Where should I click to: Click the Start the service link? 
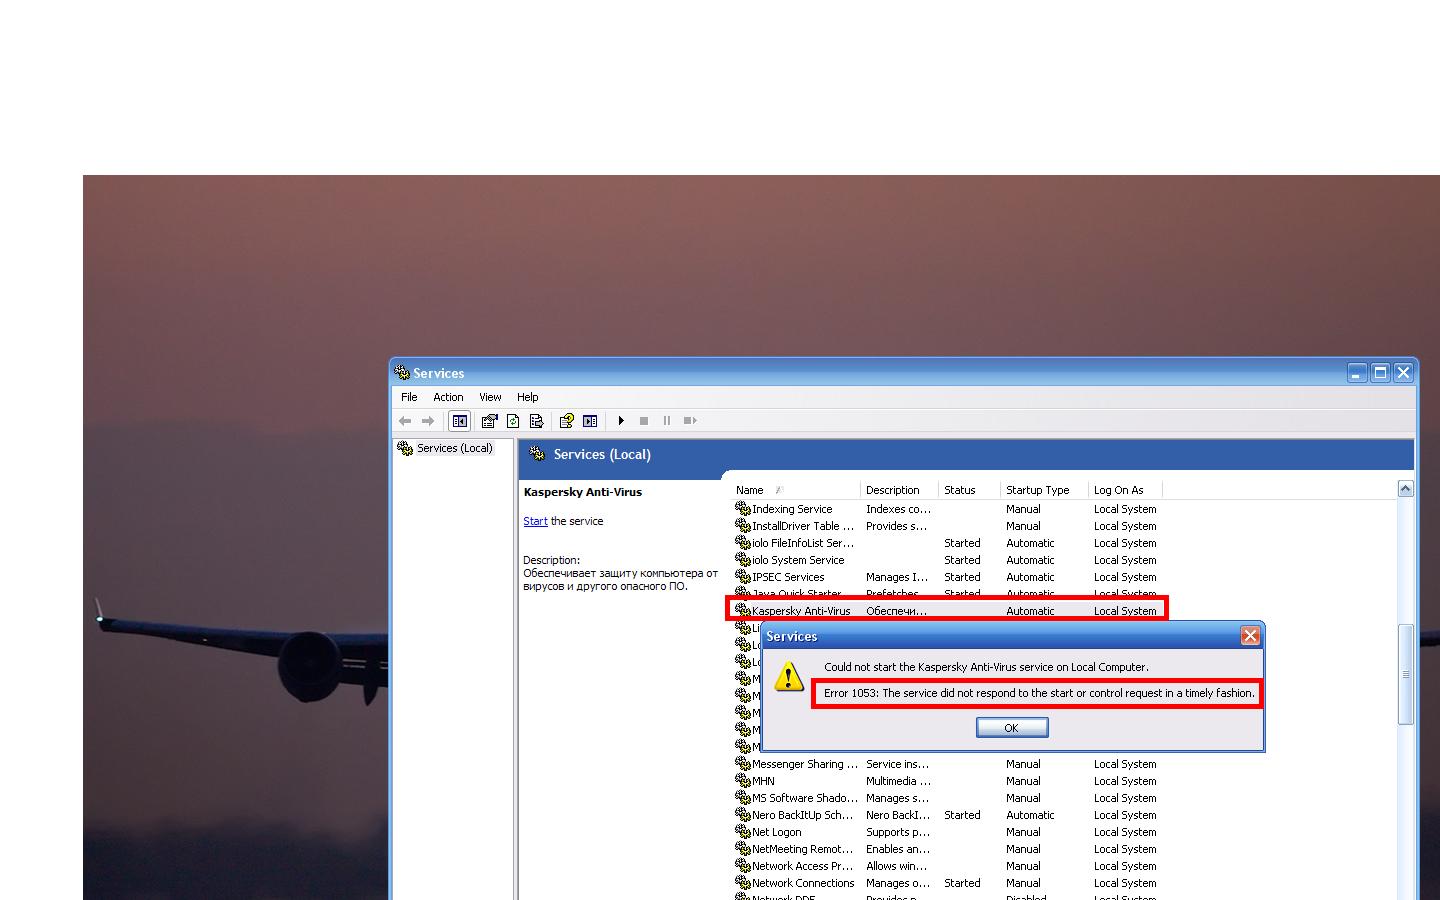pos(535,521)
